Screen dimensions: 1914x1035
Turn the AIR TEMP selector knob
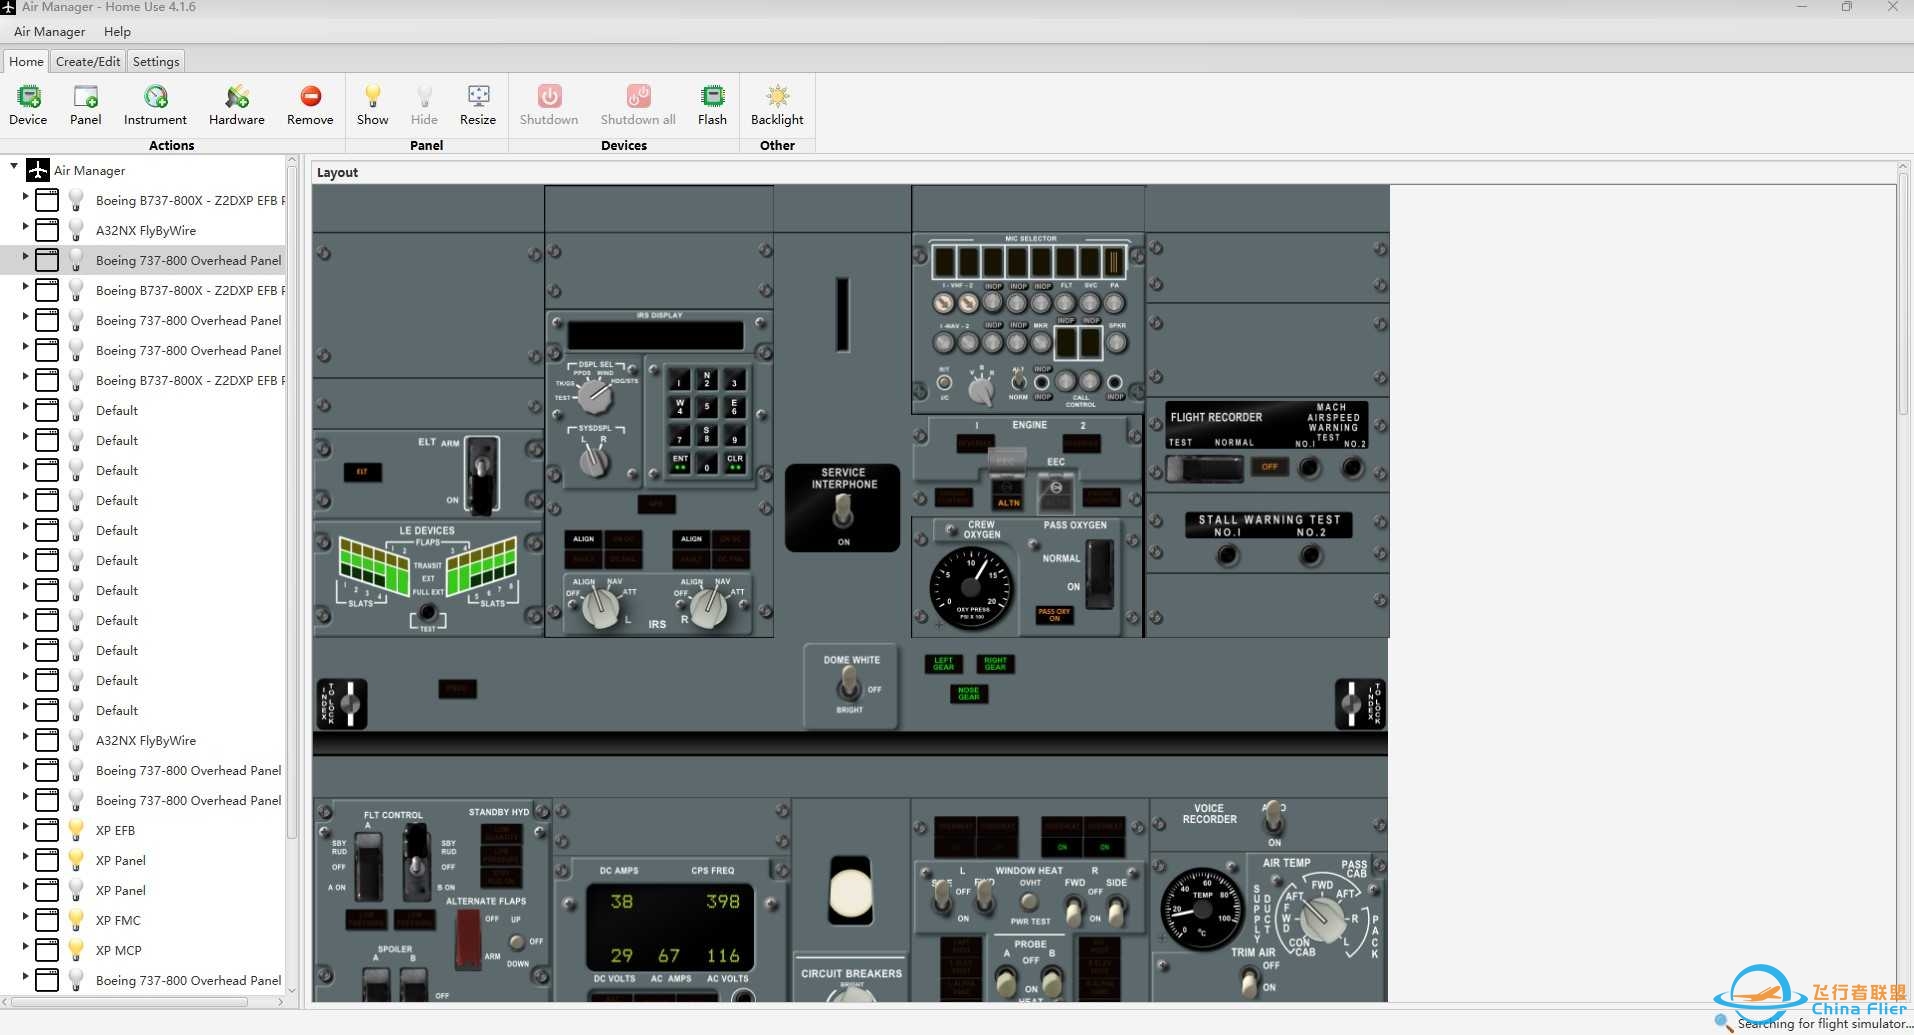coord(1323,917)
